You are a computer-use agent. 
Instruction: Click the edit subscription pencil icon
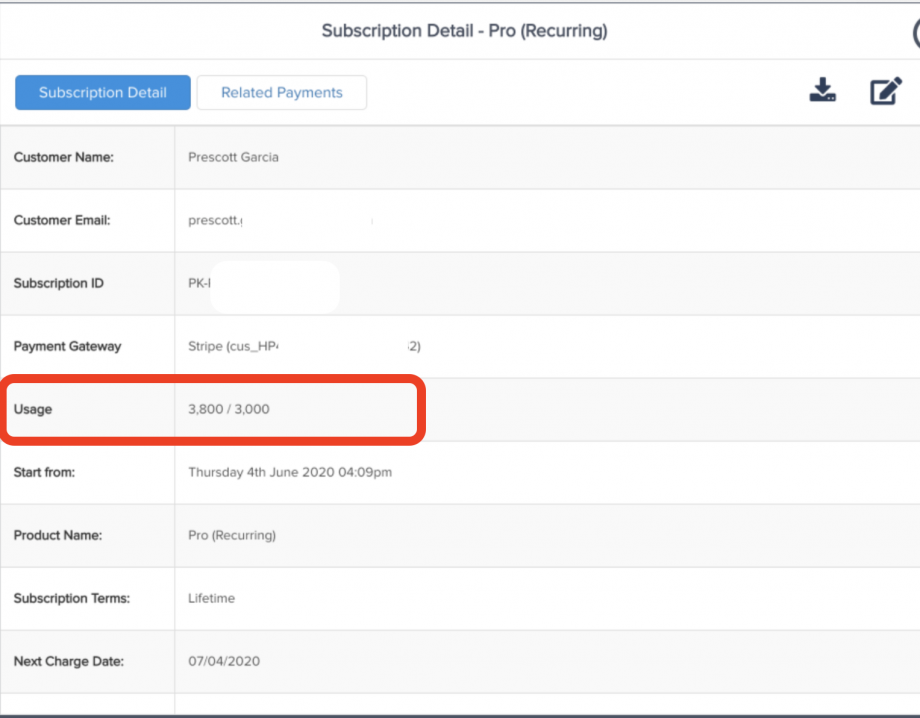pyautogui.click(x=885, y=92)
